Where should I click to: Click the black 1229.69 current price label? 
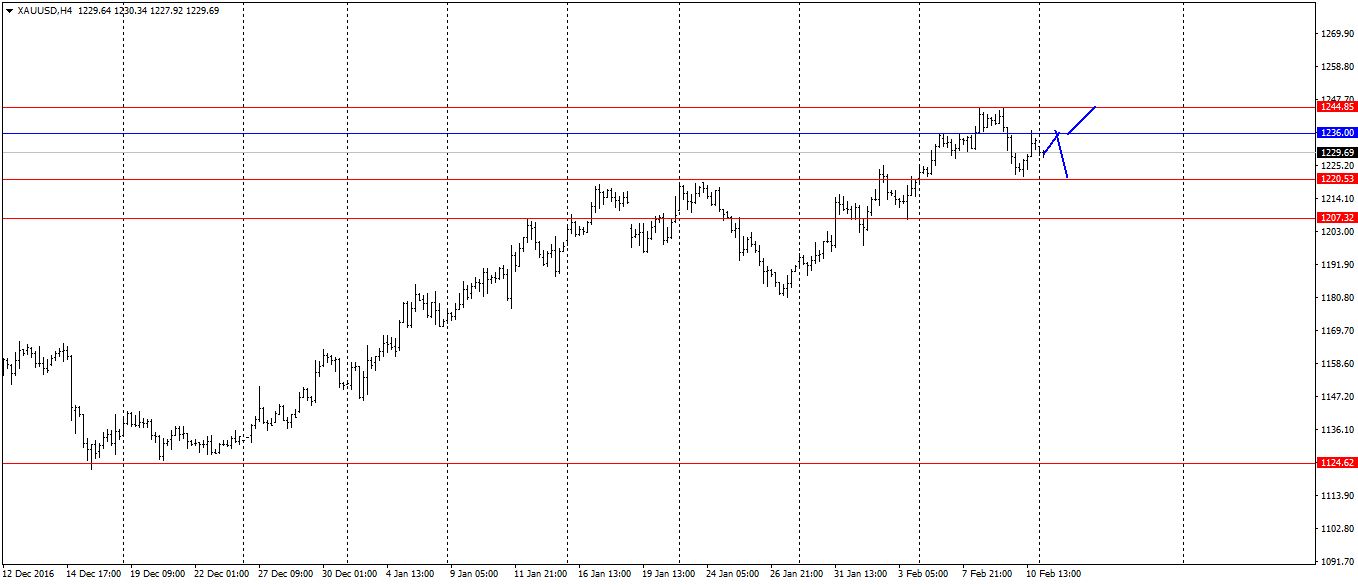[x=1336, y=152]
